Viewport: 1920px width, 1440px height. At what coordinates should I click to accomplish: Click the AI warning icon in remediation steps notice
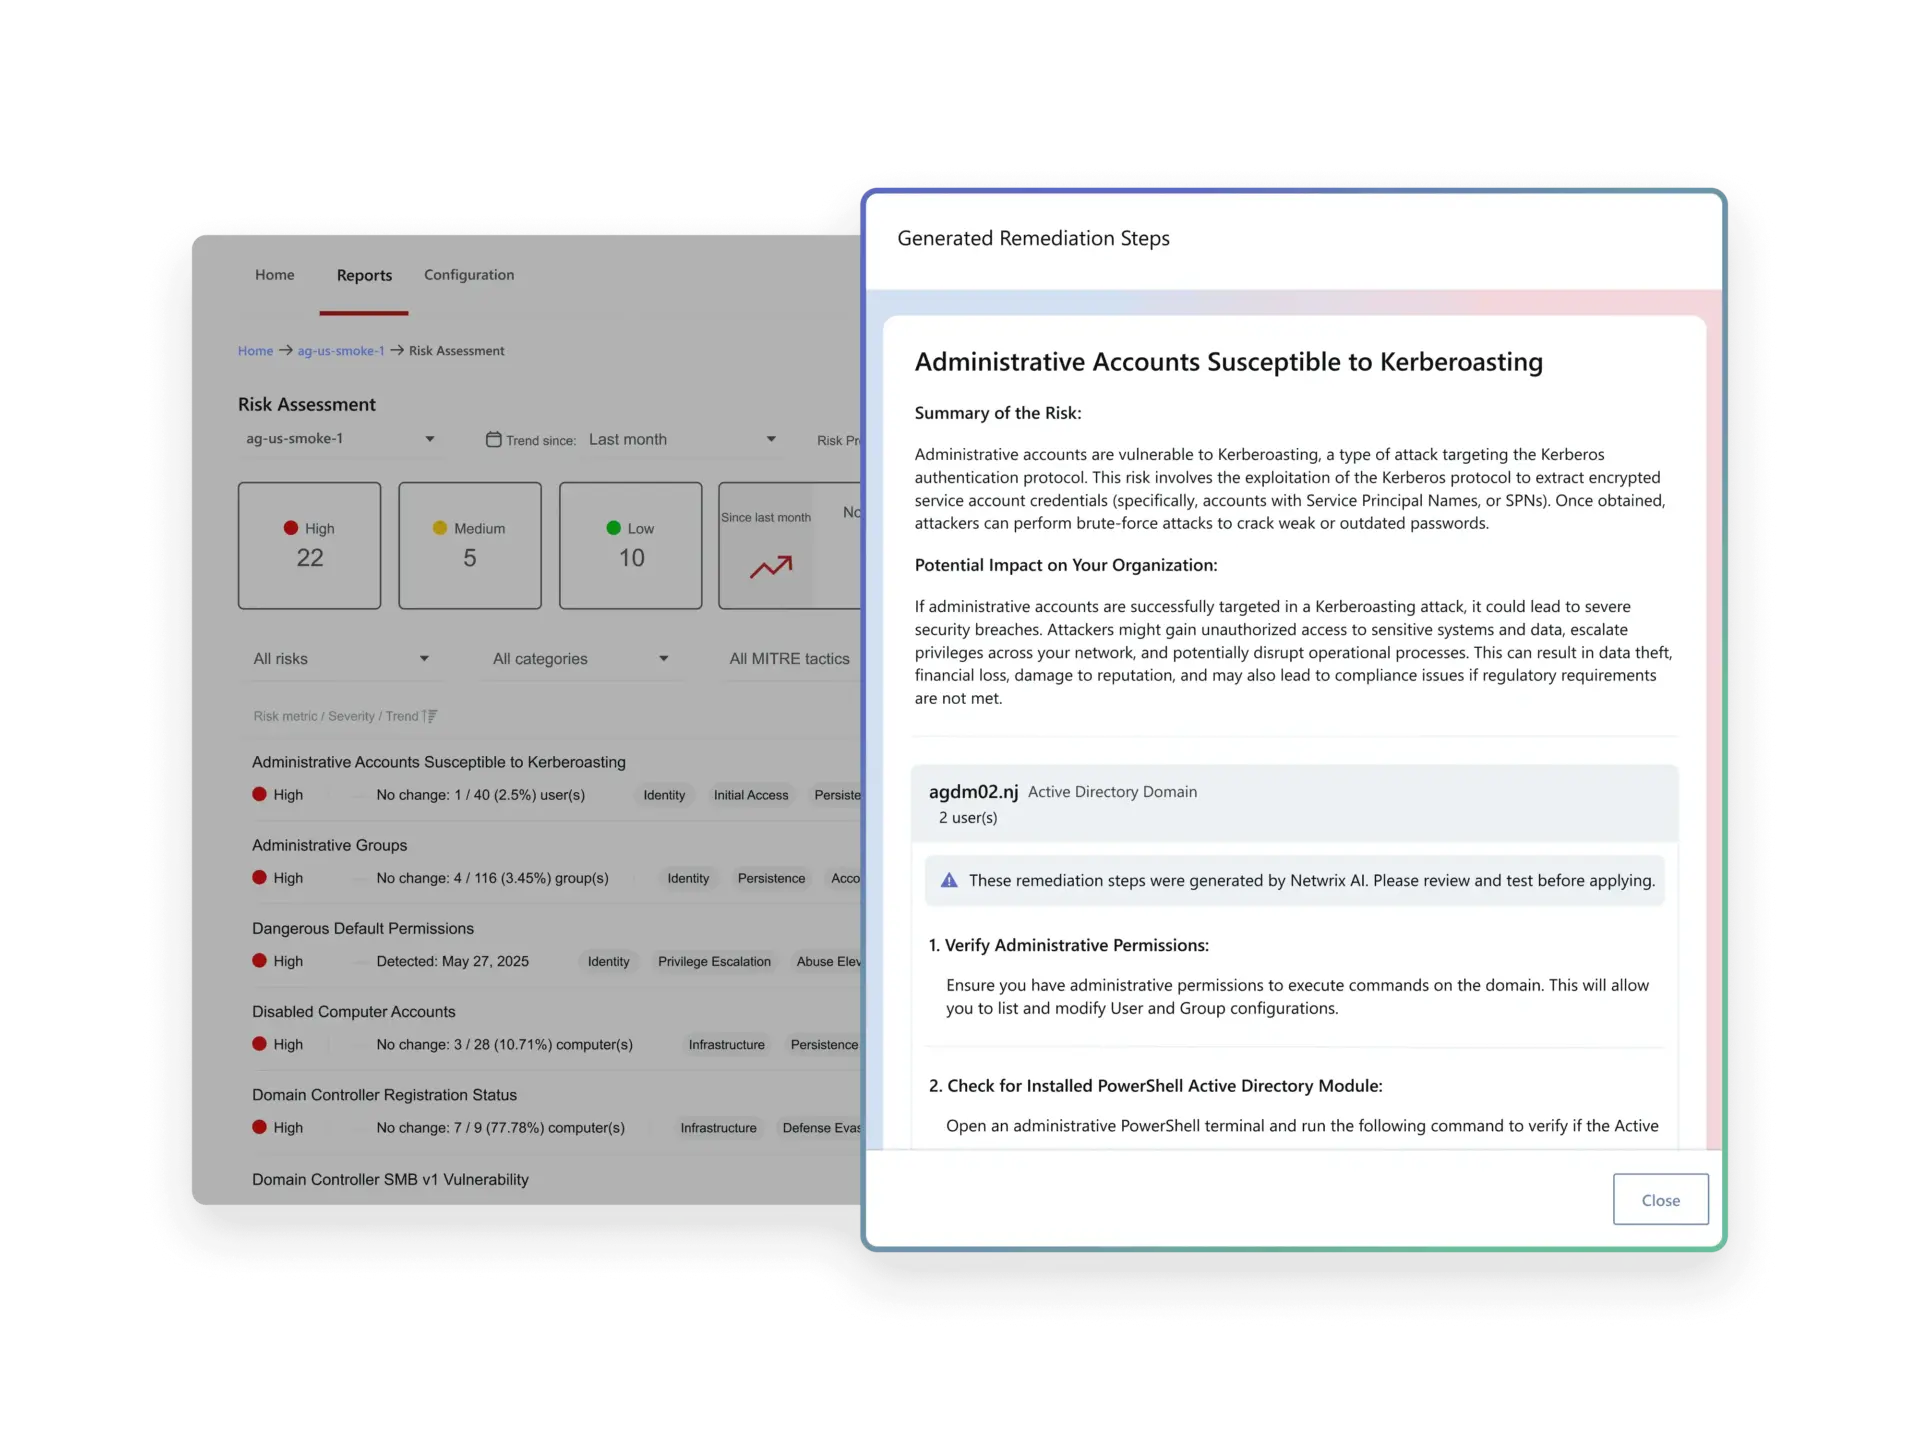pyautogui.click(x=949, y=880)
